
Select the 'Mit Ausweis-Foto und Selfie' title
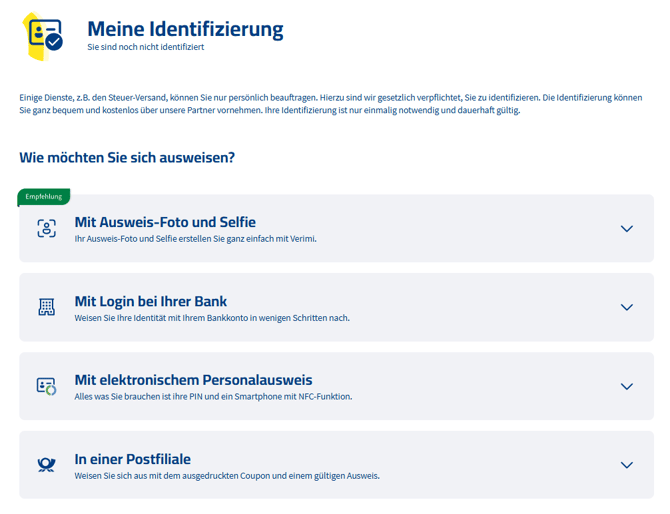tap(165, 222)
